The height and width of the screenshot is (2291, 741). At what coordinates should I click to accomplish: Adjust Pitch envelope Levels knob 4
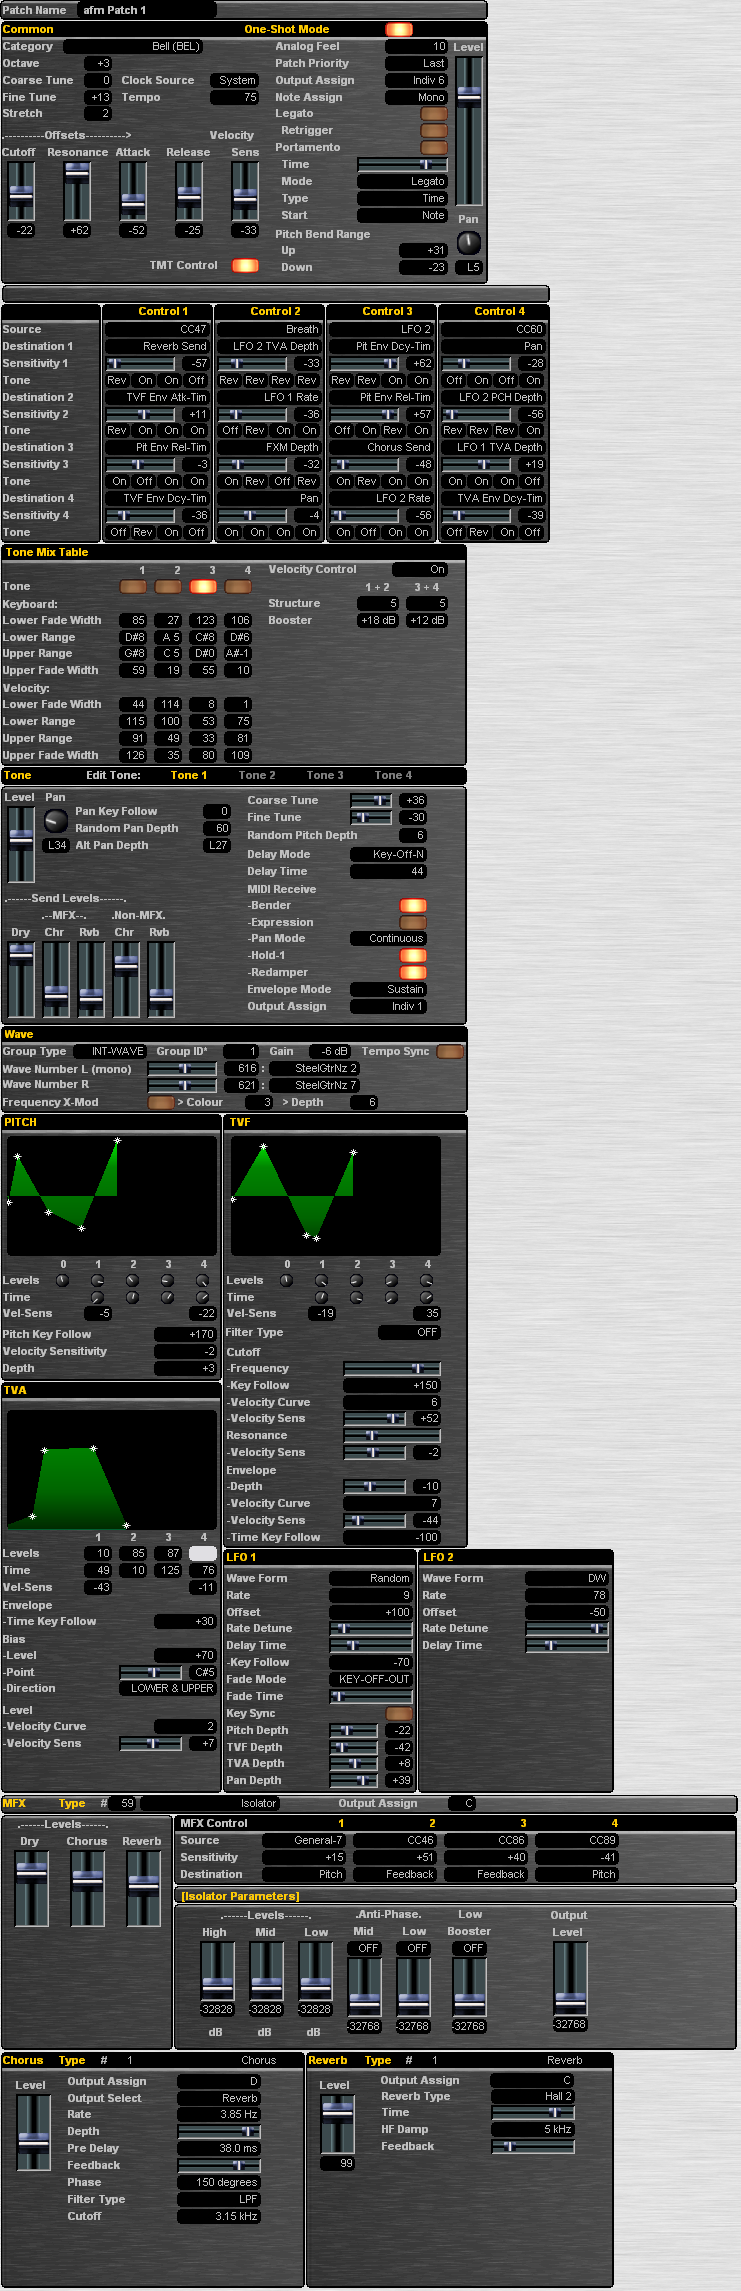coord(203,1280)
